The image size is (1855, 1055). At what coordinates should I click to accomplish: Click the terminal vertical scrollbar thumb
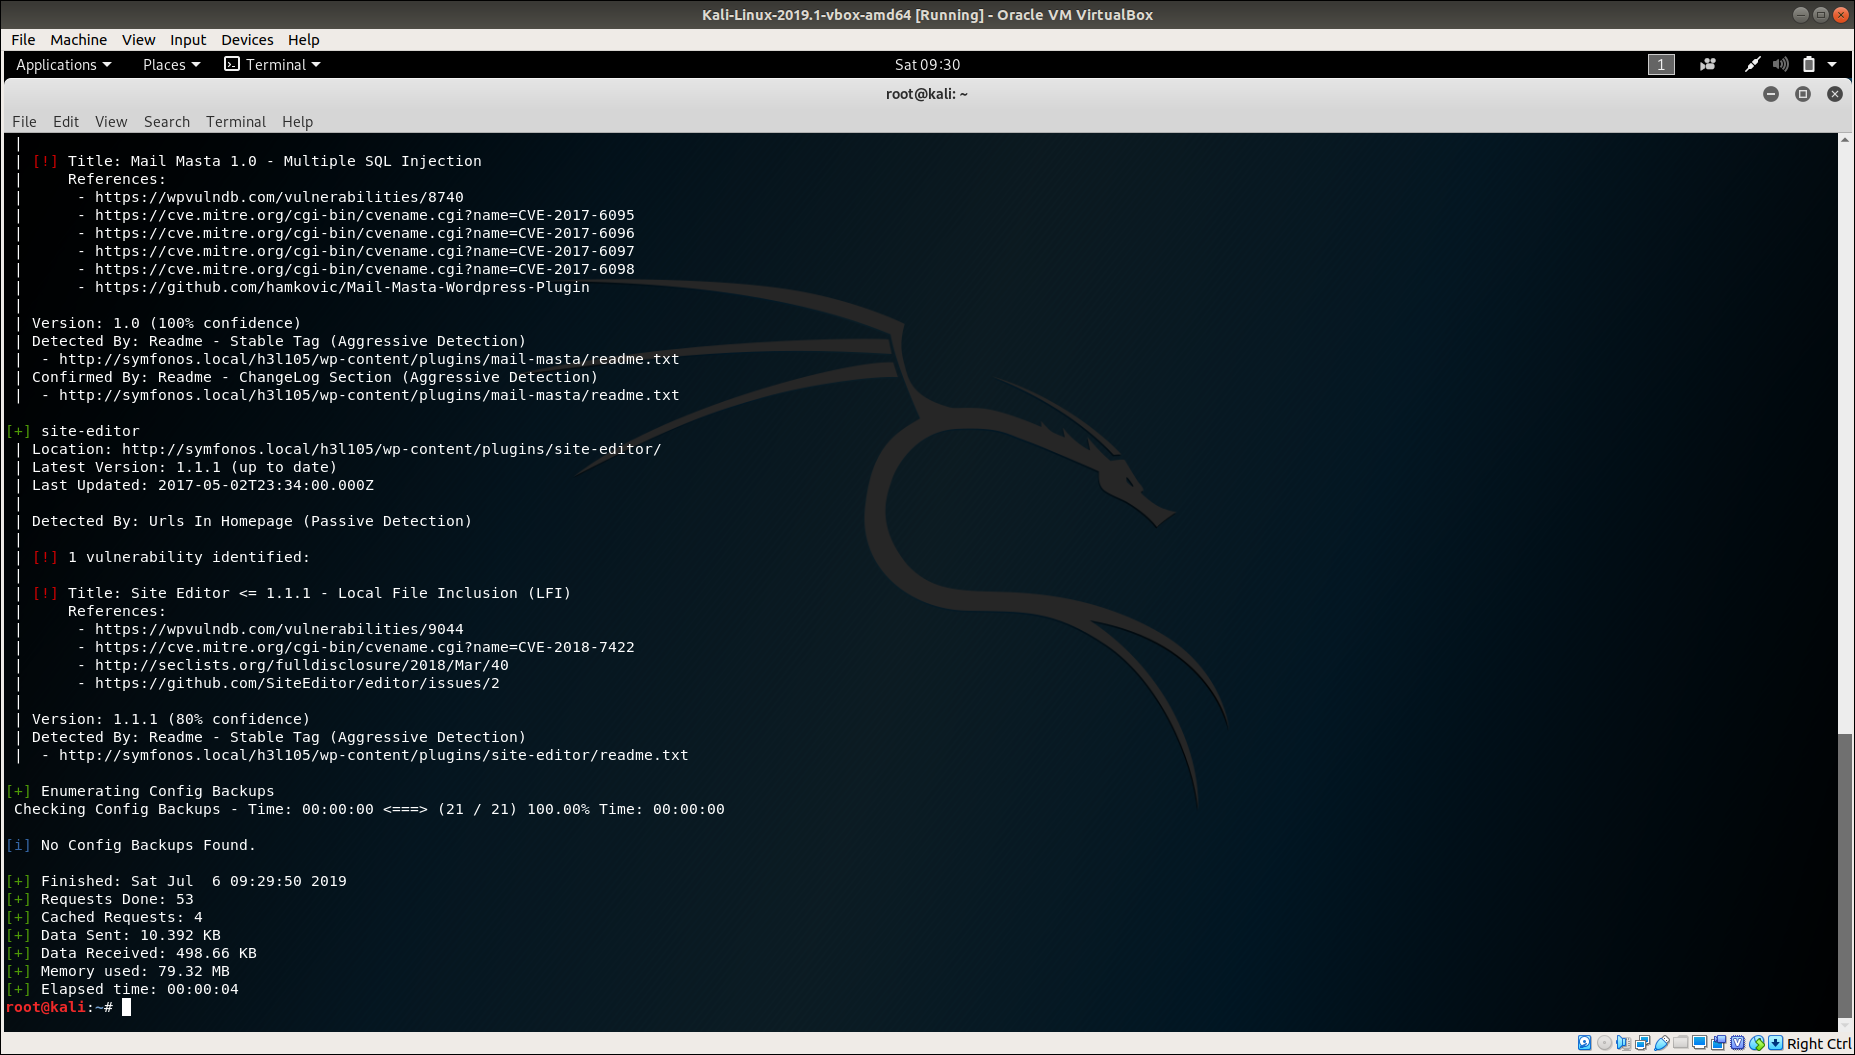click(x=1845, y=875)
